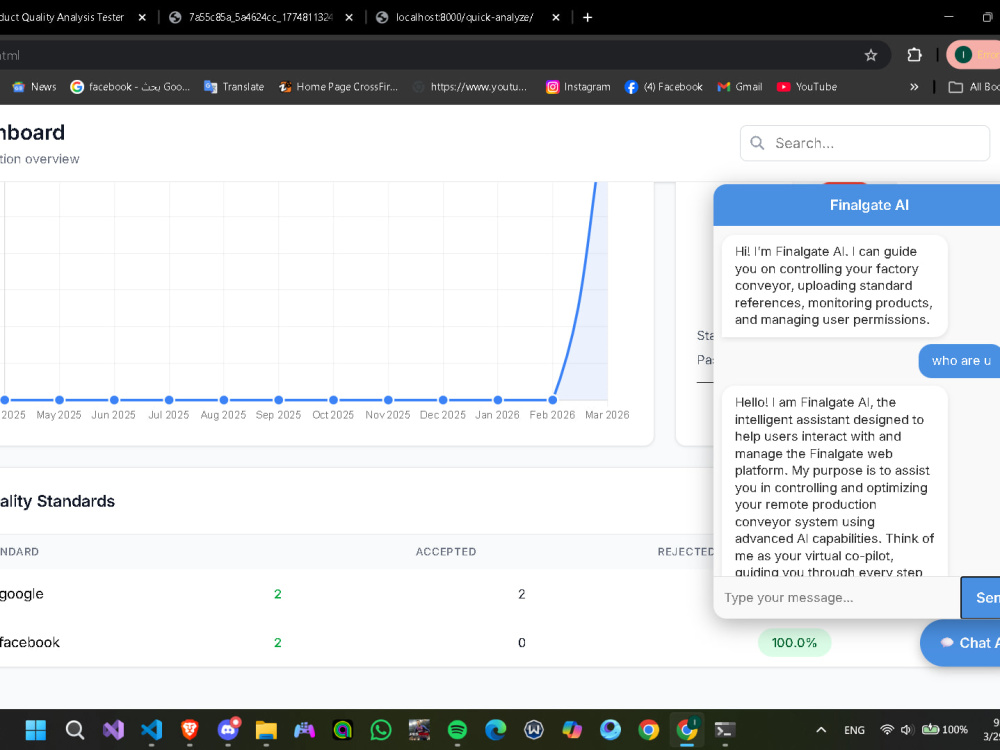Open the Windows Start menu
Screen dimensions: 1000x750
point(36,730)
